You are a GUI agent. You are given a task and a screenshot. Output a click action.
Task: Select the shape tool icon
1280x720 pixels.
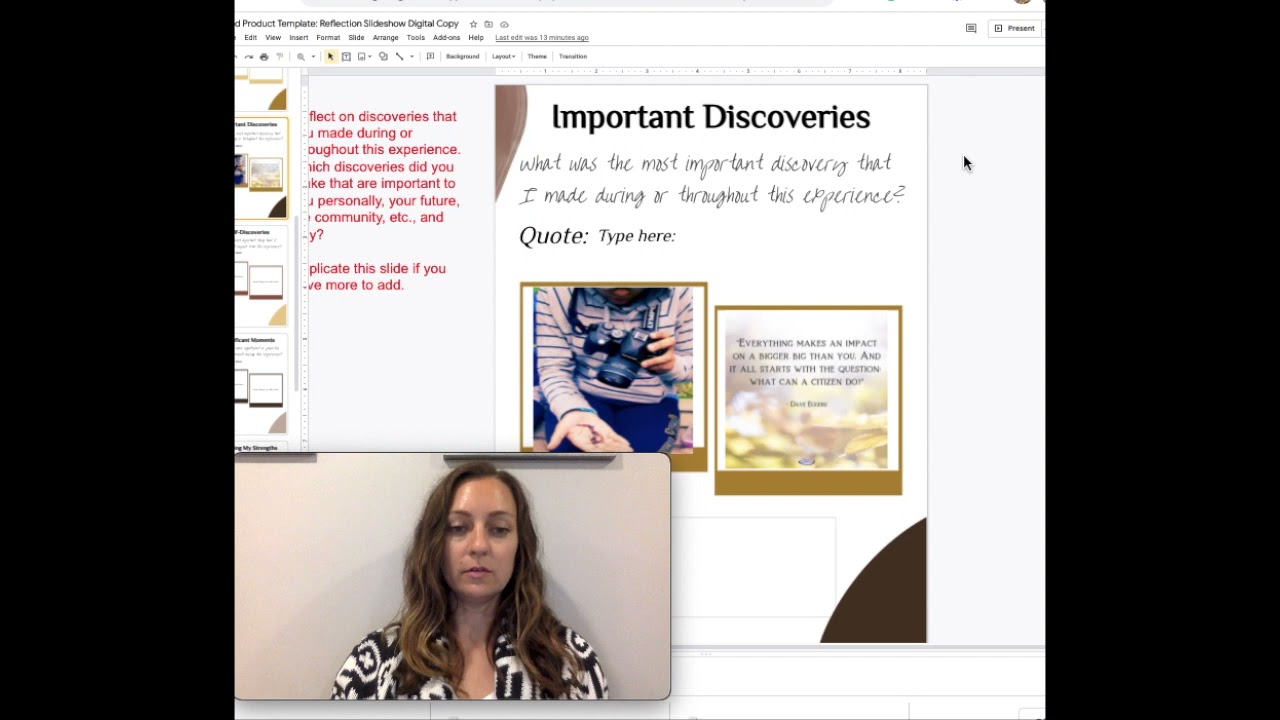point(383,57)
